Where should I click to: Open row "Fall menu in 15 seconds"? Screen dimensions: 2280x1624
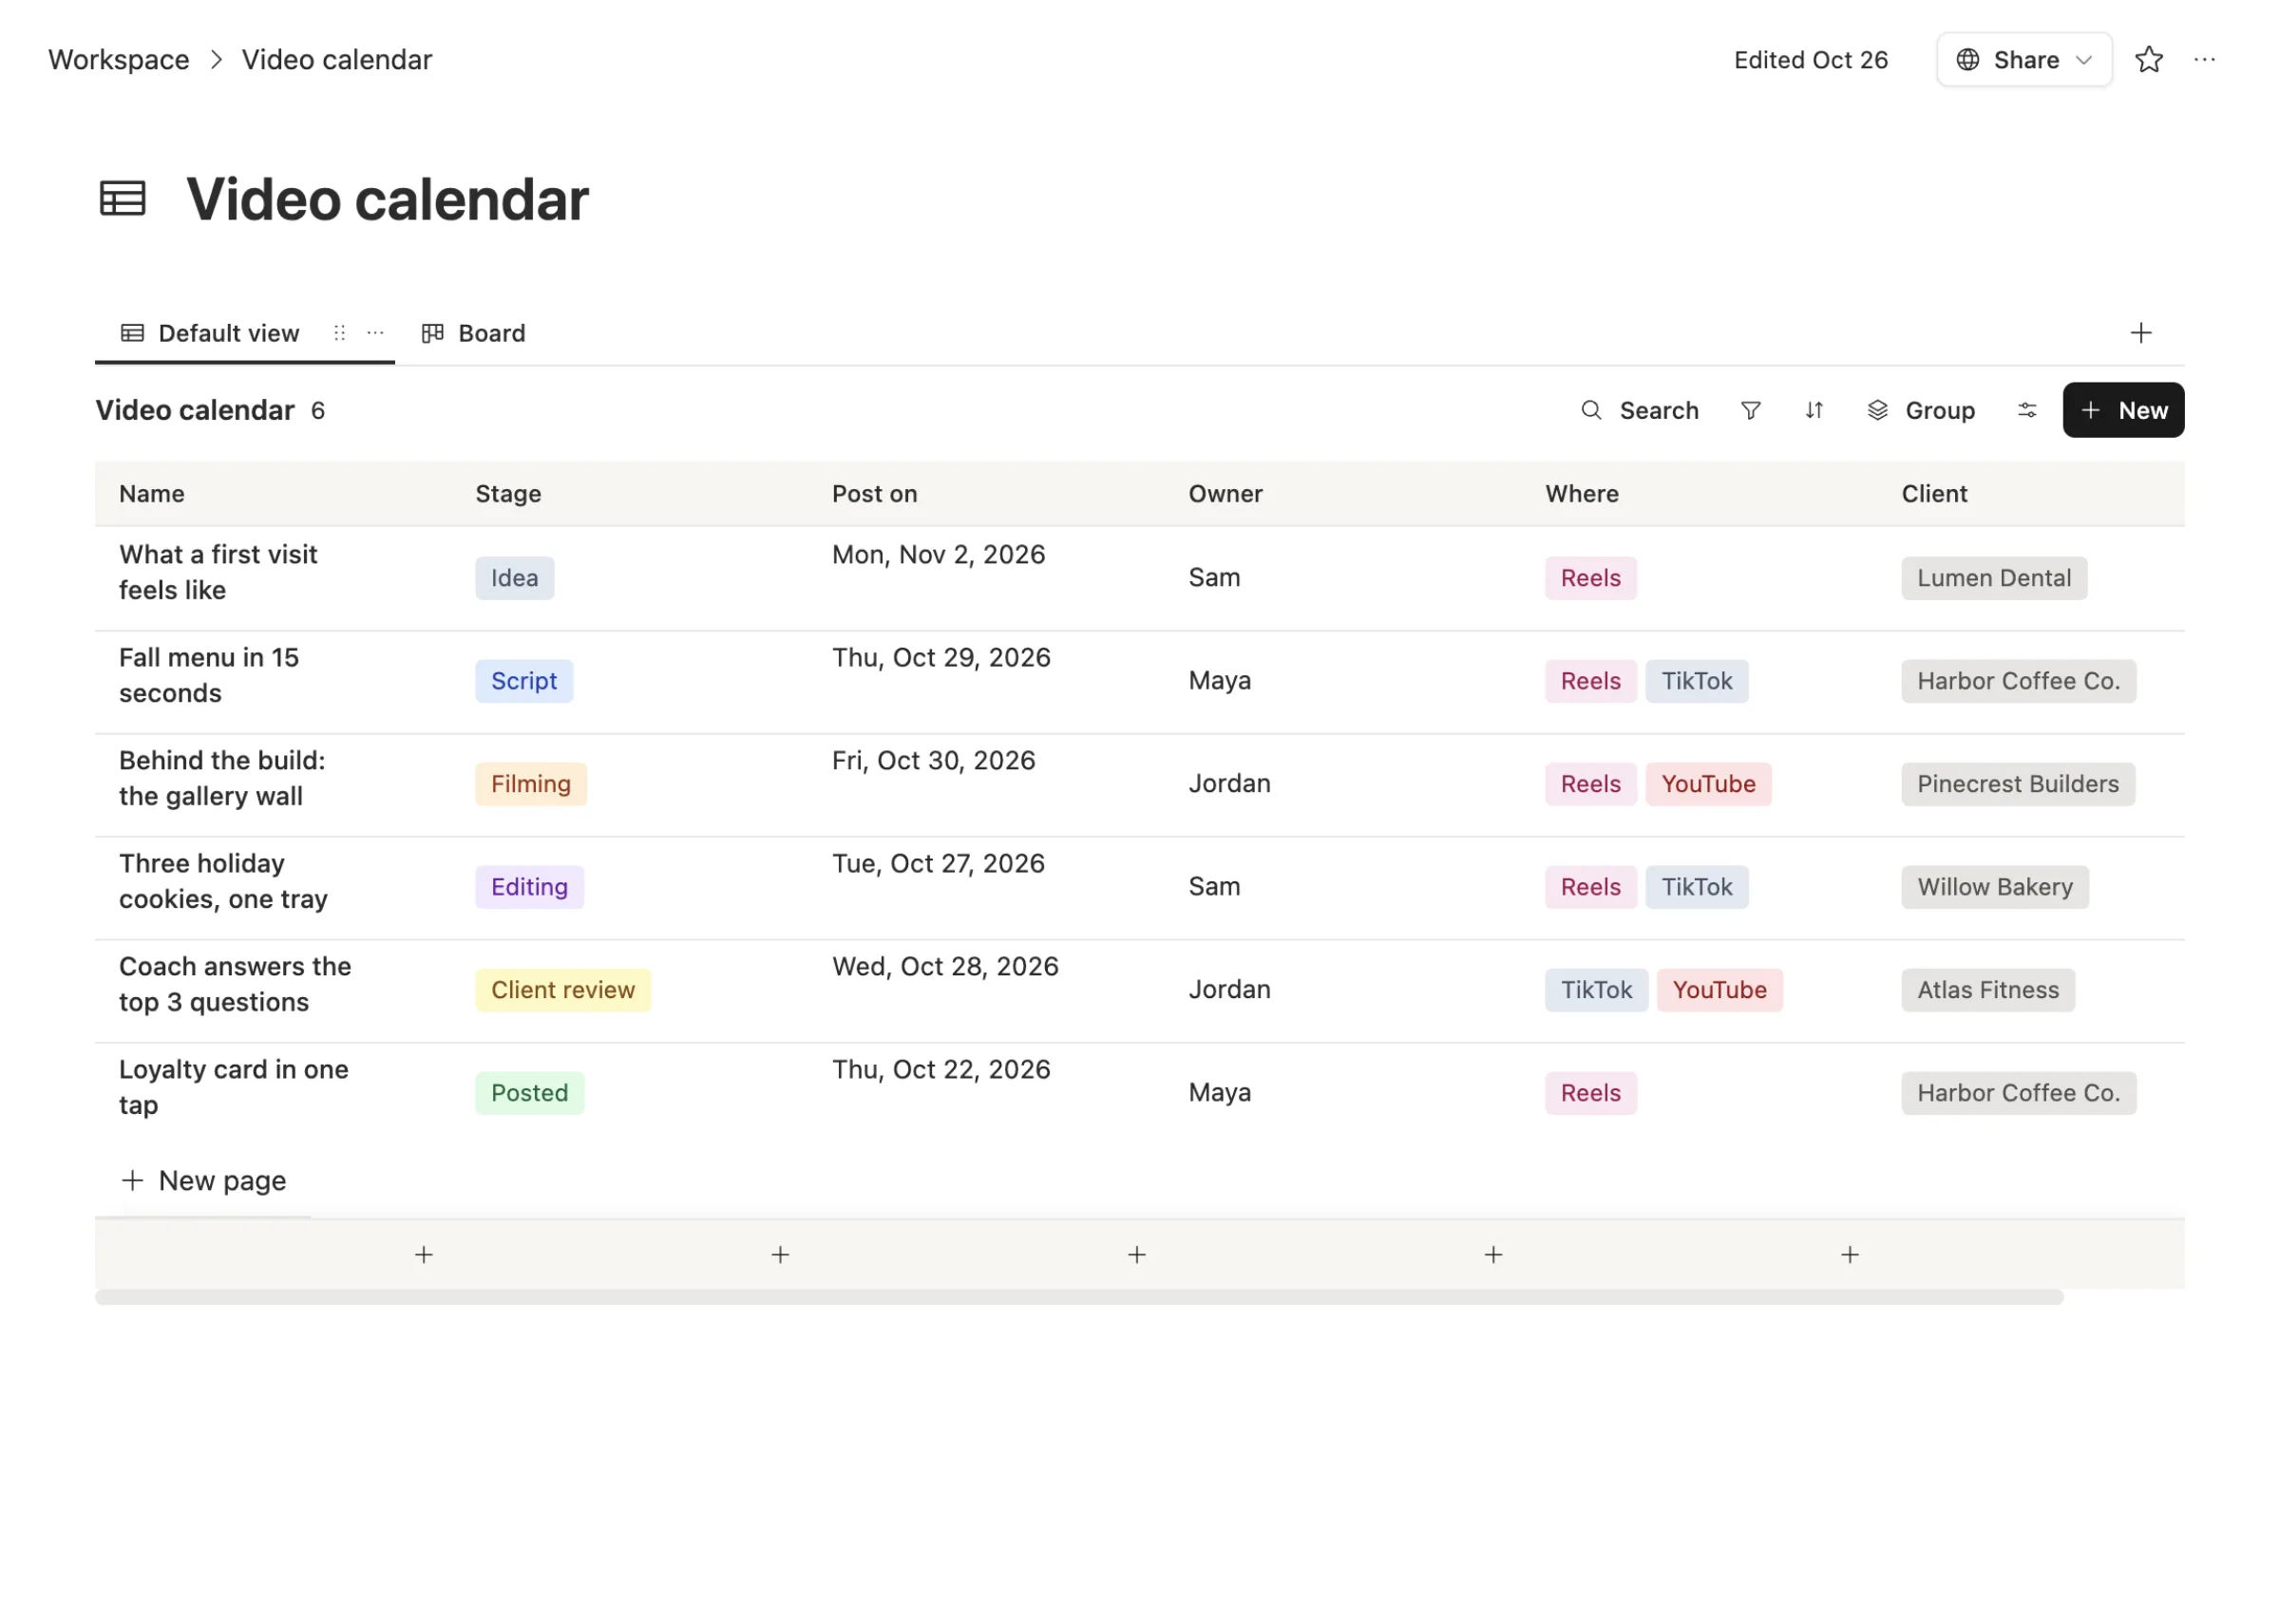209,675
